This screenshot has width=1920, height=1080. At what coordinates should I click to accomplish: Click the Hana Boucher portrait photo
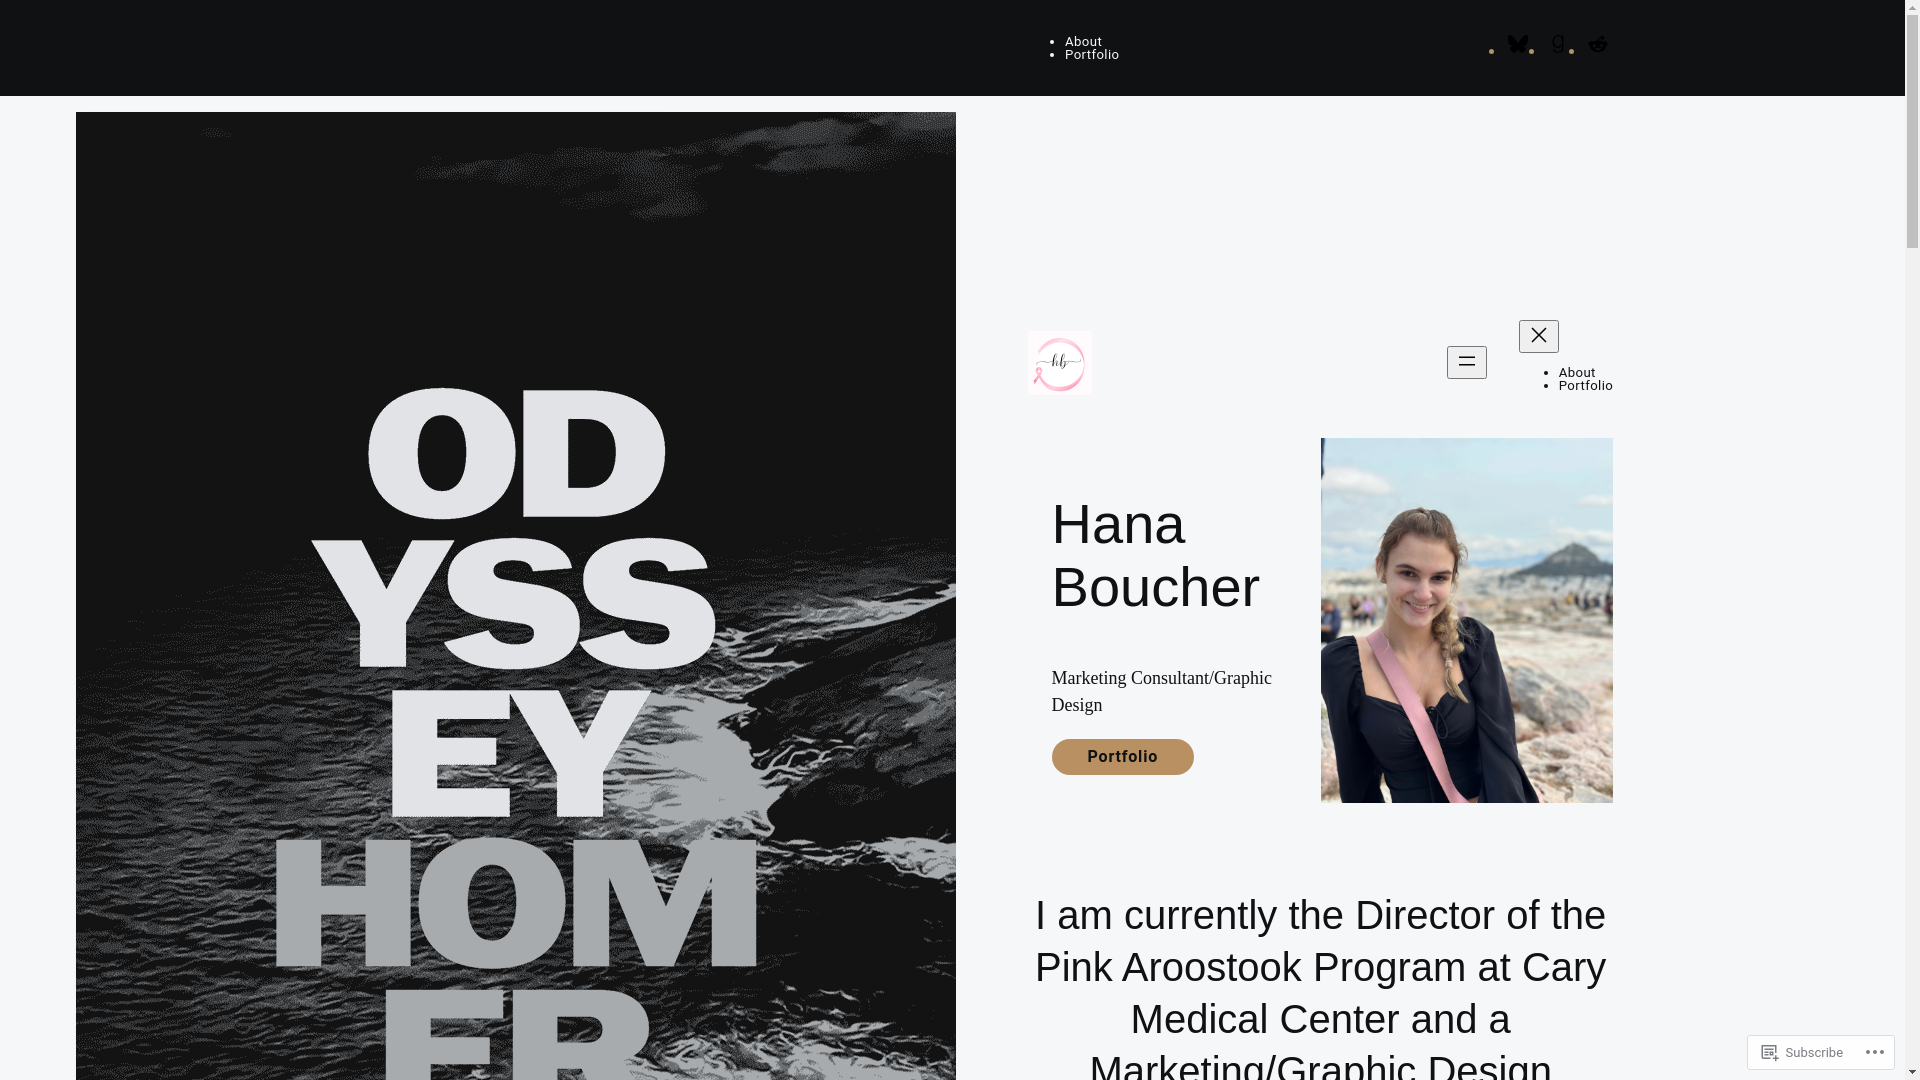(x=1467, y=620)
